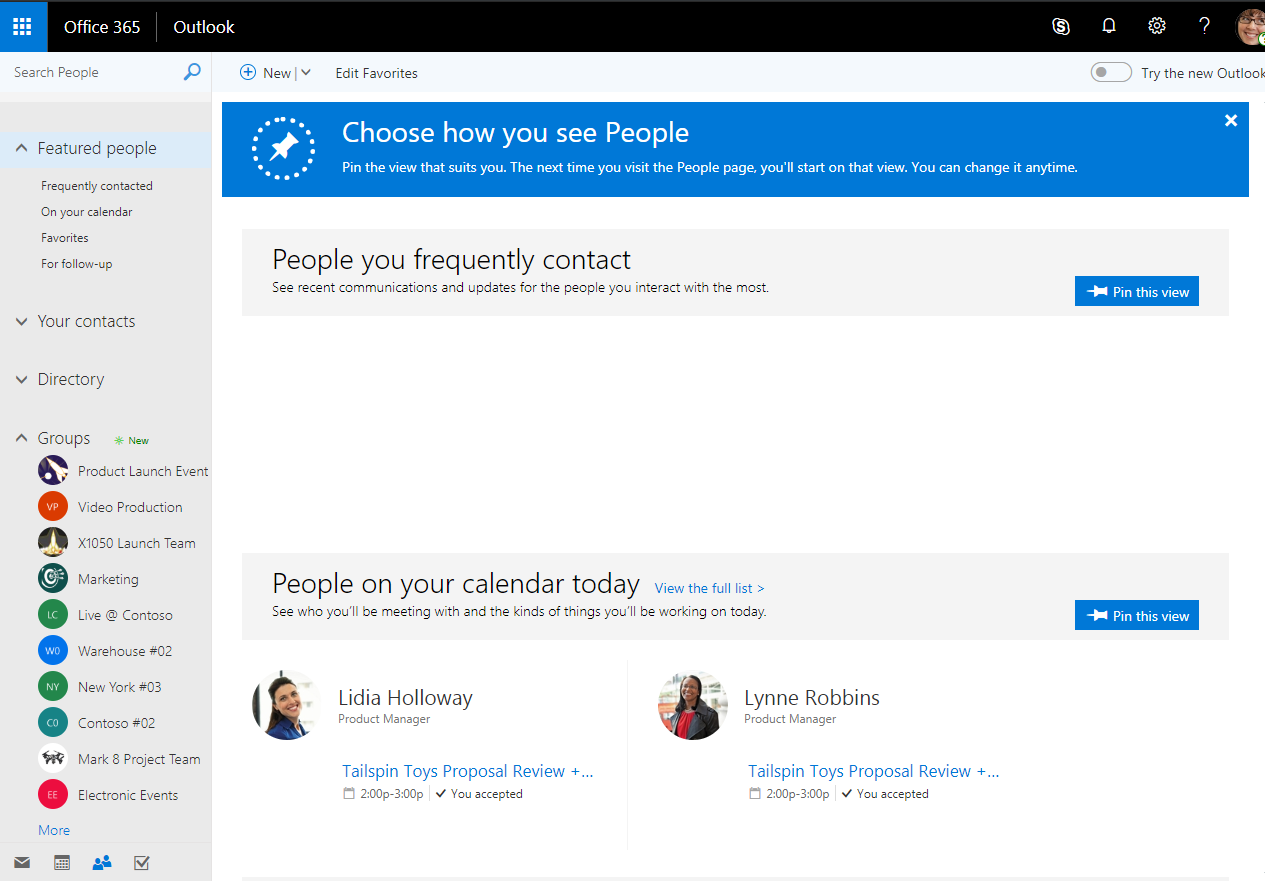Screen dimensions: 1265x881
Task: Select On your calendar
Action: click(87, 212)
